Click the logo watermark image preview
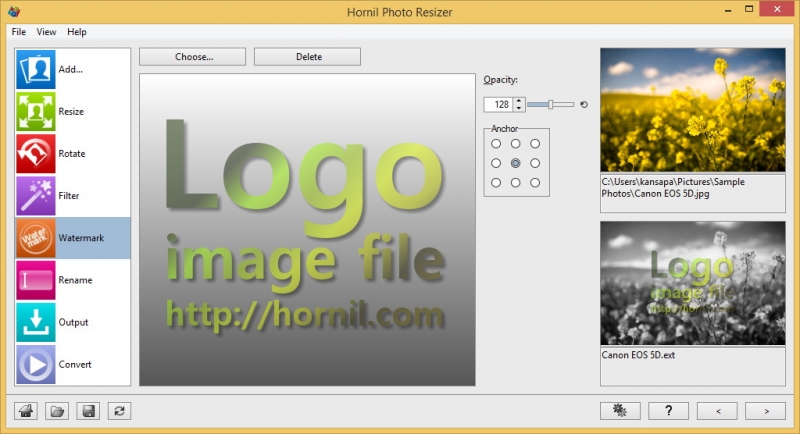800x434 pixels. 307,229
